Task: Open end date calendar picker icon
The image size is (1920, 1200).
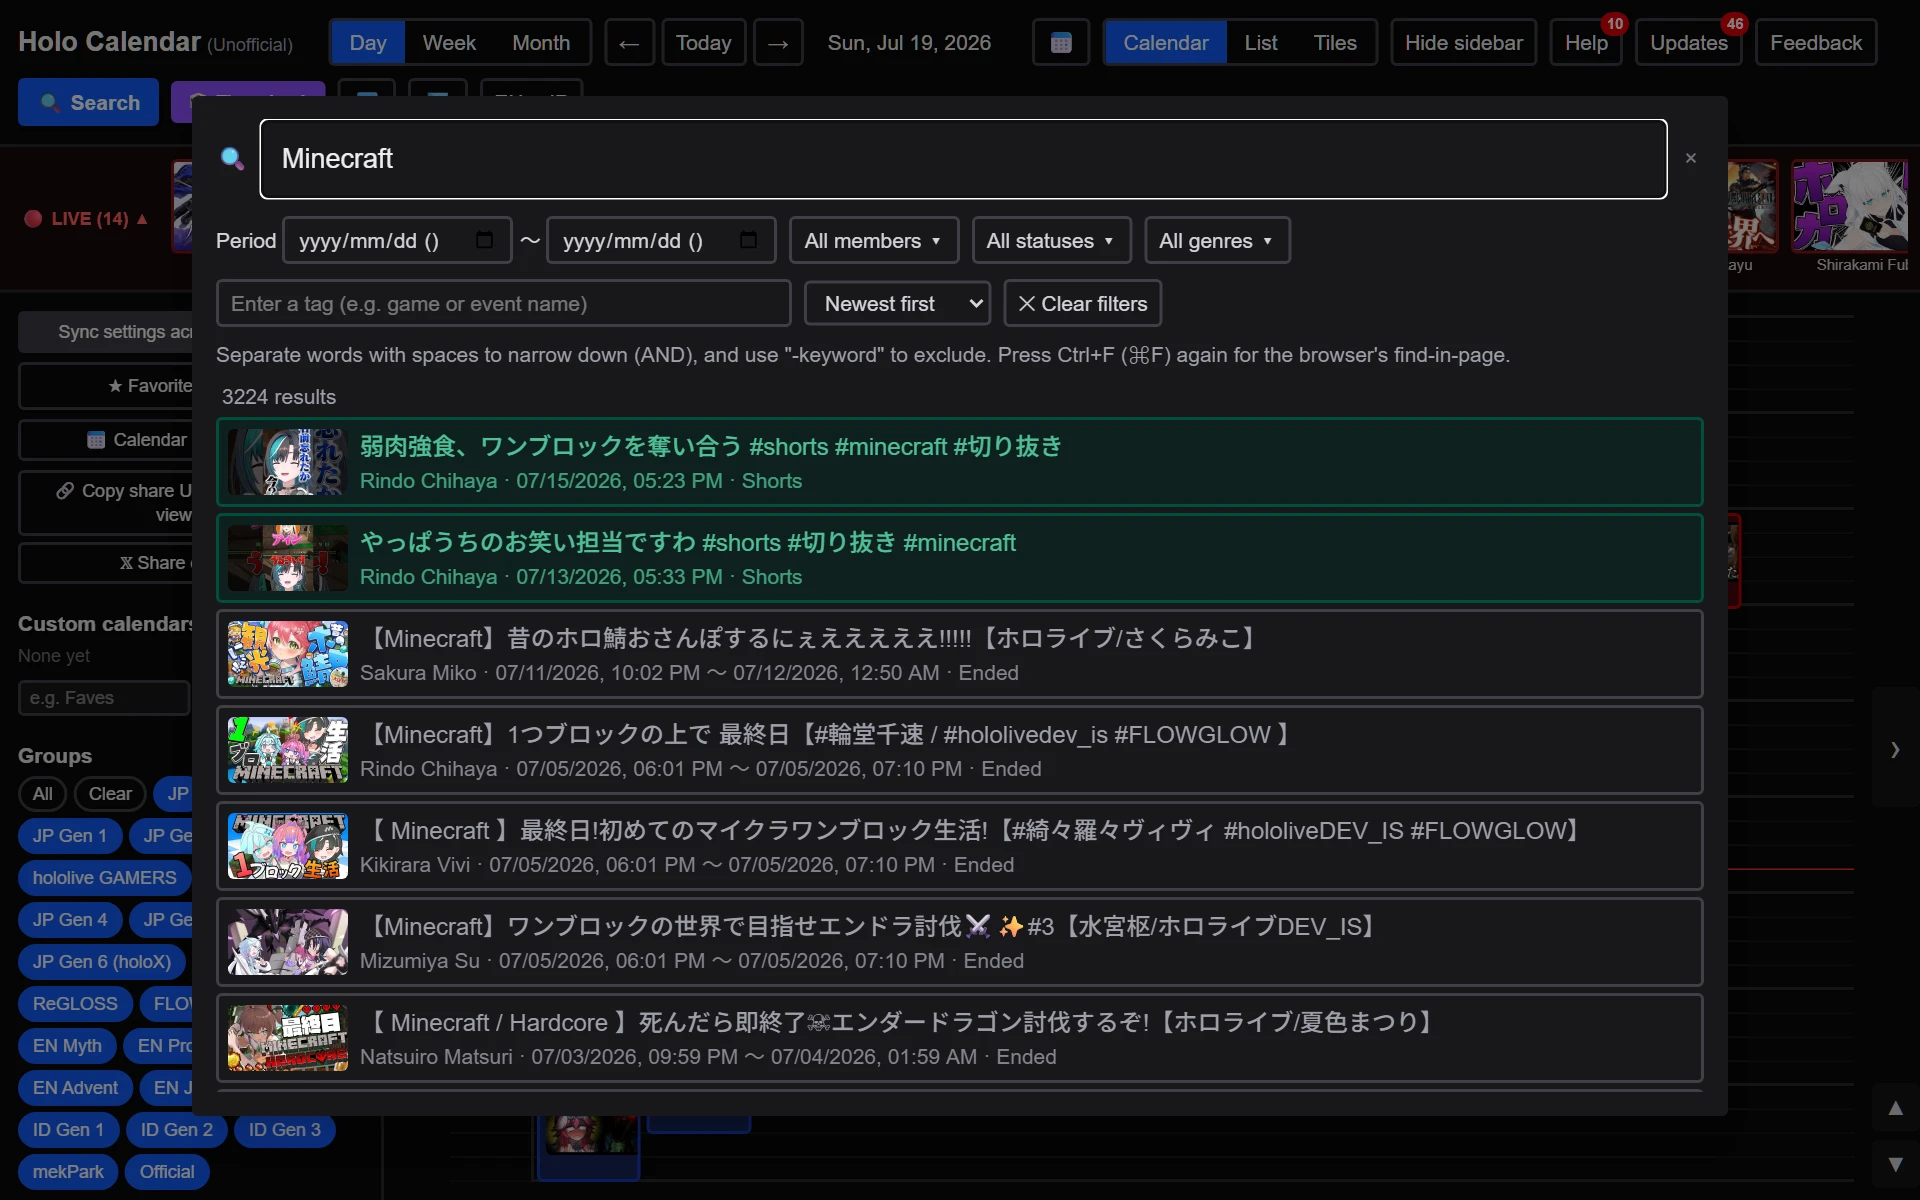Action: point(748,240)
